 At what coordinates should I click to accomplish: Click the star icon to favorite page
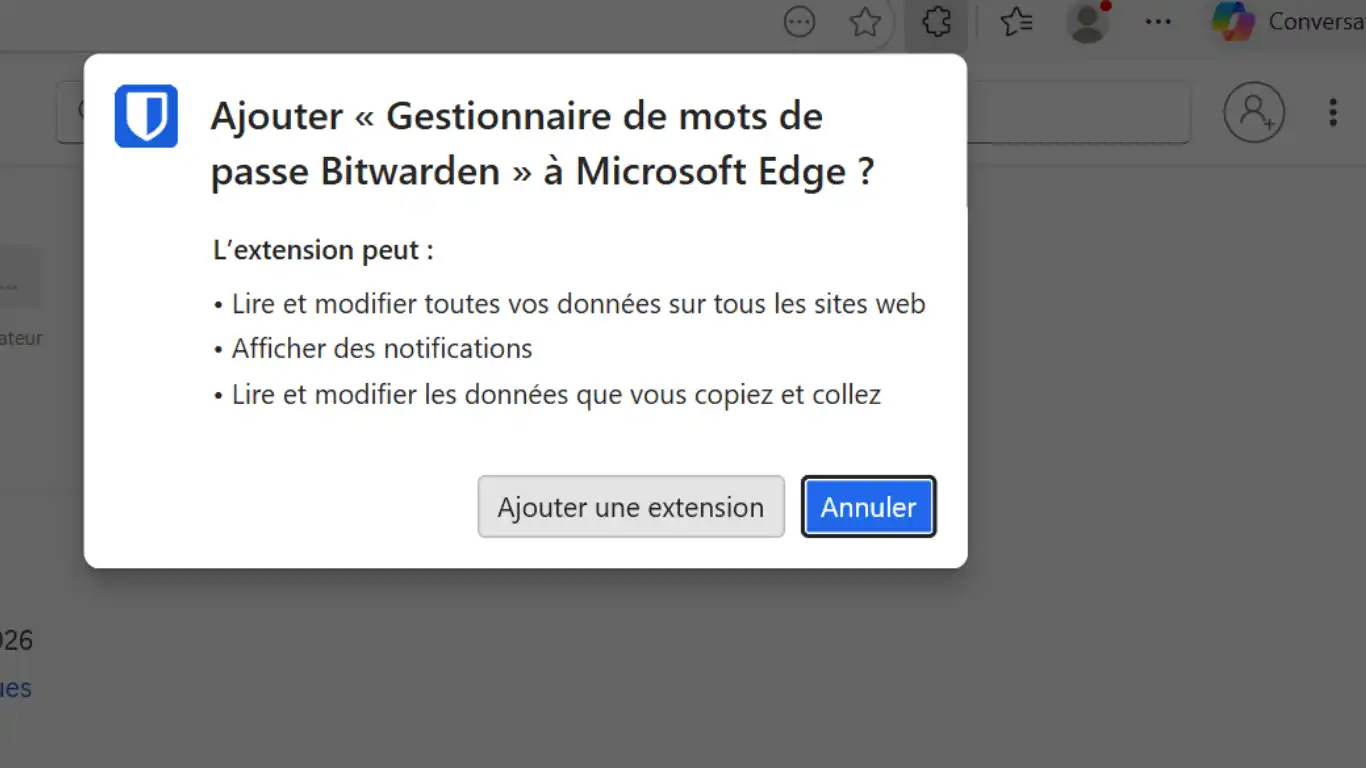click(x=865, y=22)
